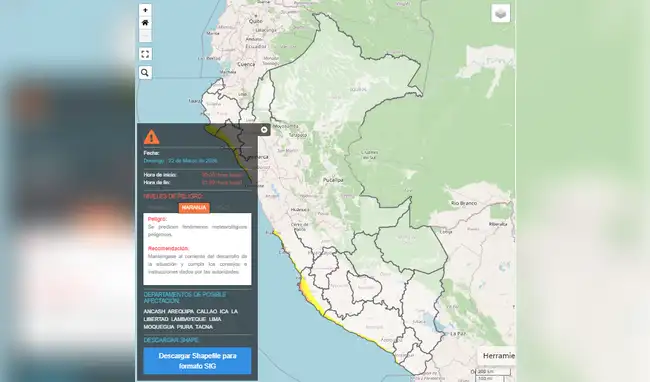
Task: Click the Recomendación heading
Action: [168, 249]
